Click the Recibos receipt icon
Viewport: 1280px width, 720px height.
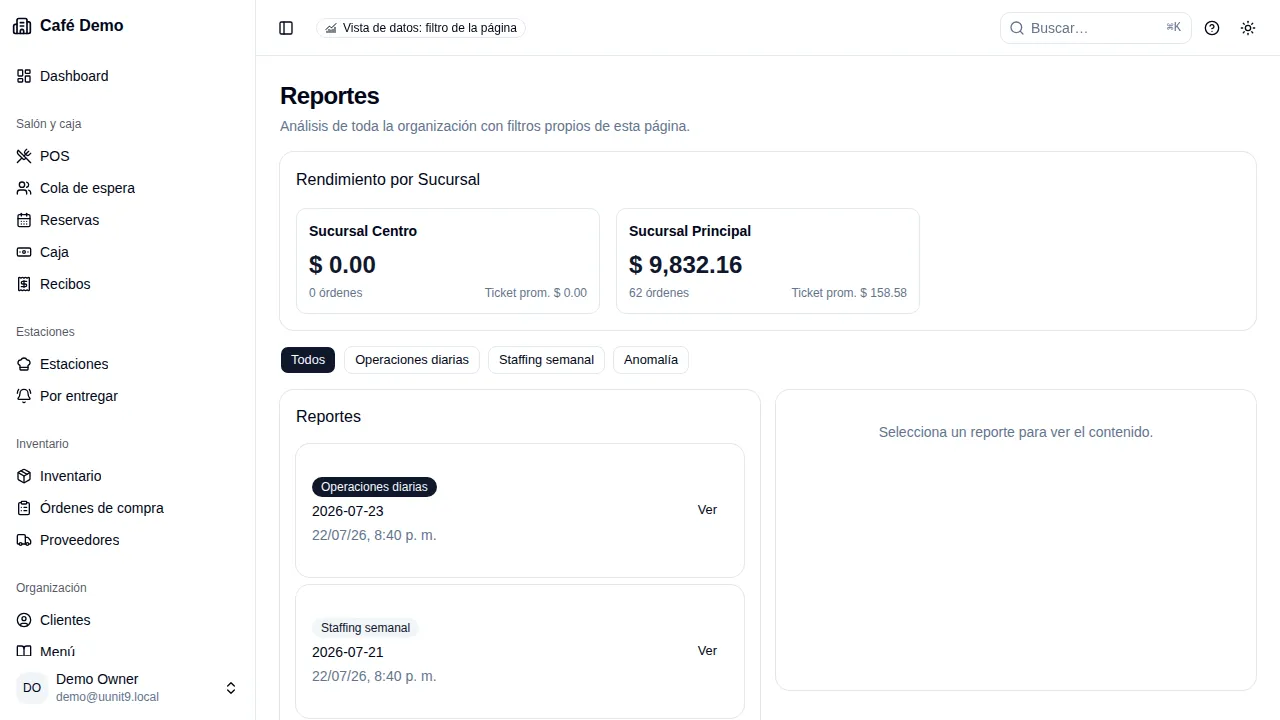click(24, 284)
